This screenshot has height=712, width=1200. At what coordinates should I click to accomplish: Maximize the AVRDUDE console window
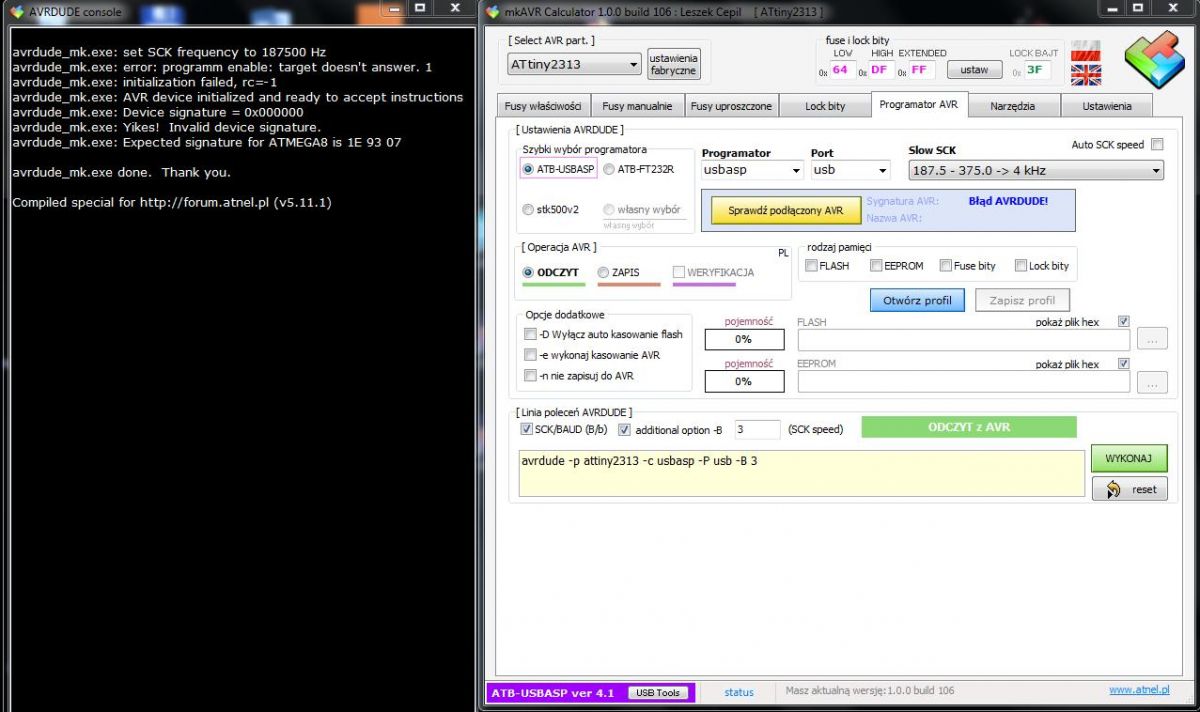click(x=420, y=9)
